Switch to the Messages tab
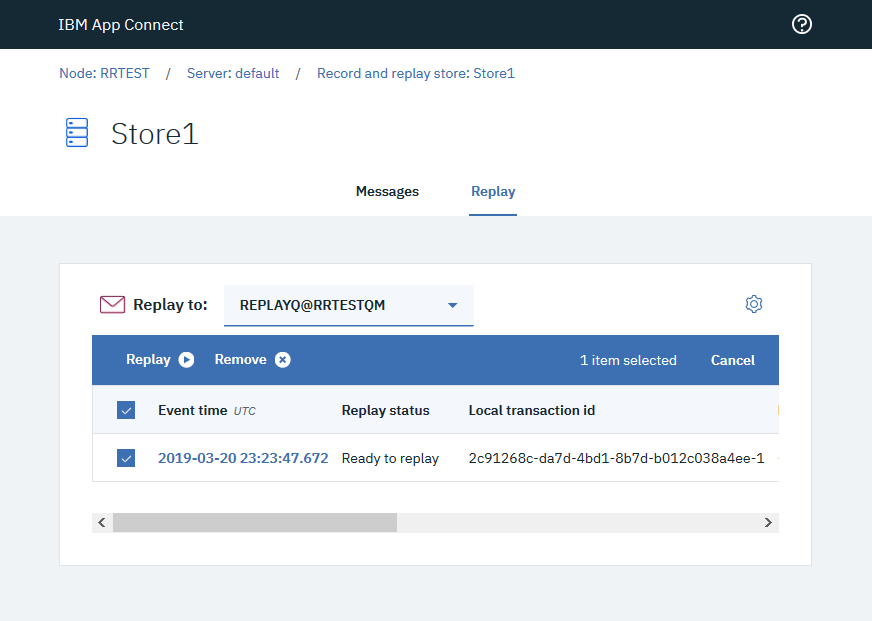The height and width of the screenshot is (621, 872). click(387, 191)
